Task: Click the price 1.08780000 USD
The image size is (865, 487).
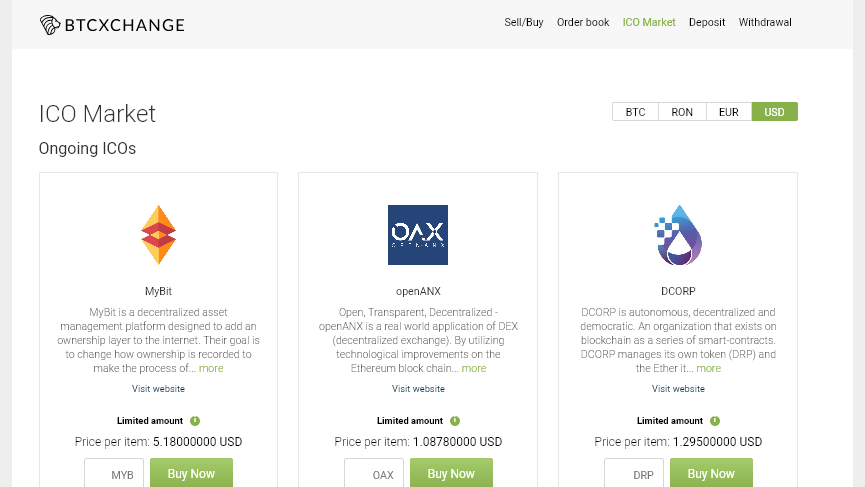Action: coord(457,442)
